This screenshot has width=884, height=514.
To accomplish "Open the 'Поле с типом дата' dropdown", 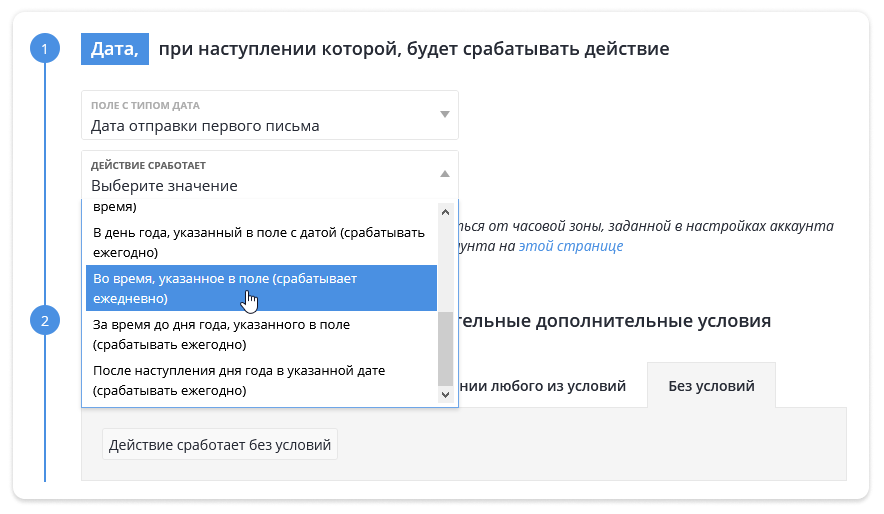I will pyautogui.click(x=269, y=115).
